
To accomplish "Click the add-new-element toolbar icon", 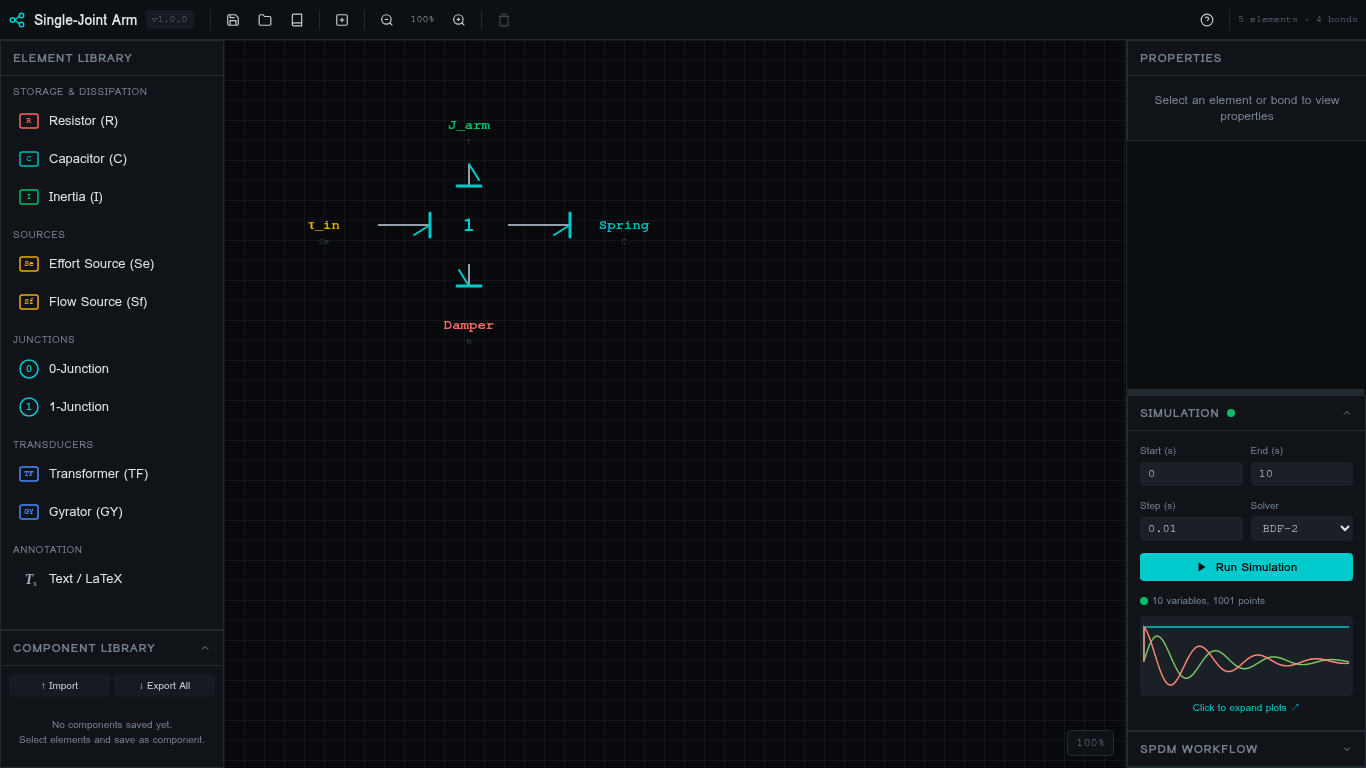I will point(342,20).
